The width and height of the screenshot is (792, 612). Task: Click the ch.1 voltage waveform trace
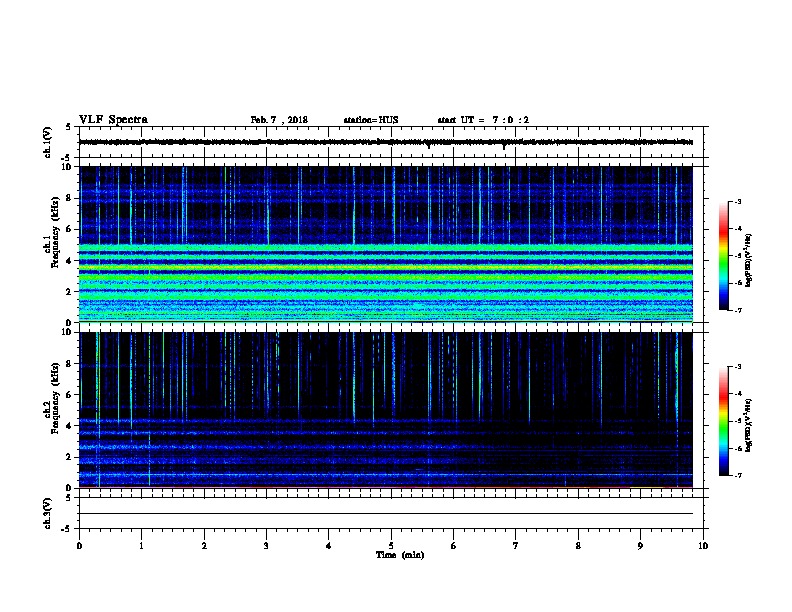385,142
